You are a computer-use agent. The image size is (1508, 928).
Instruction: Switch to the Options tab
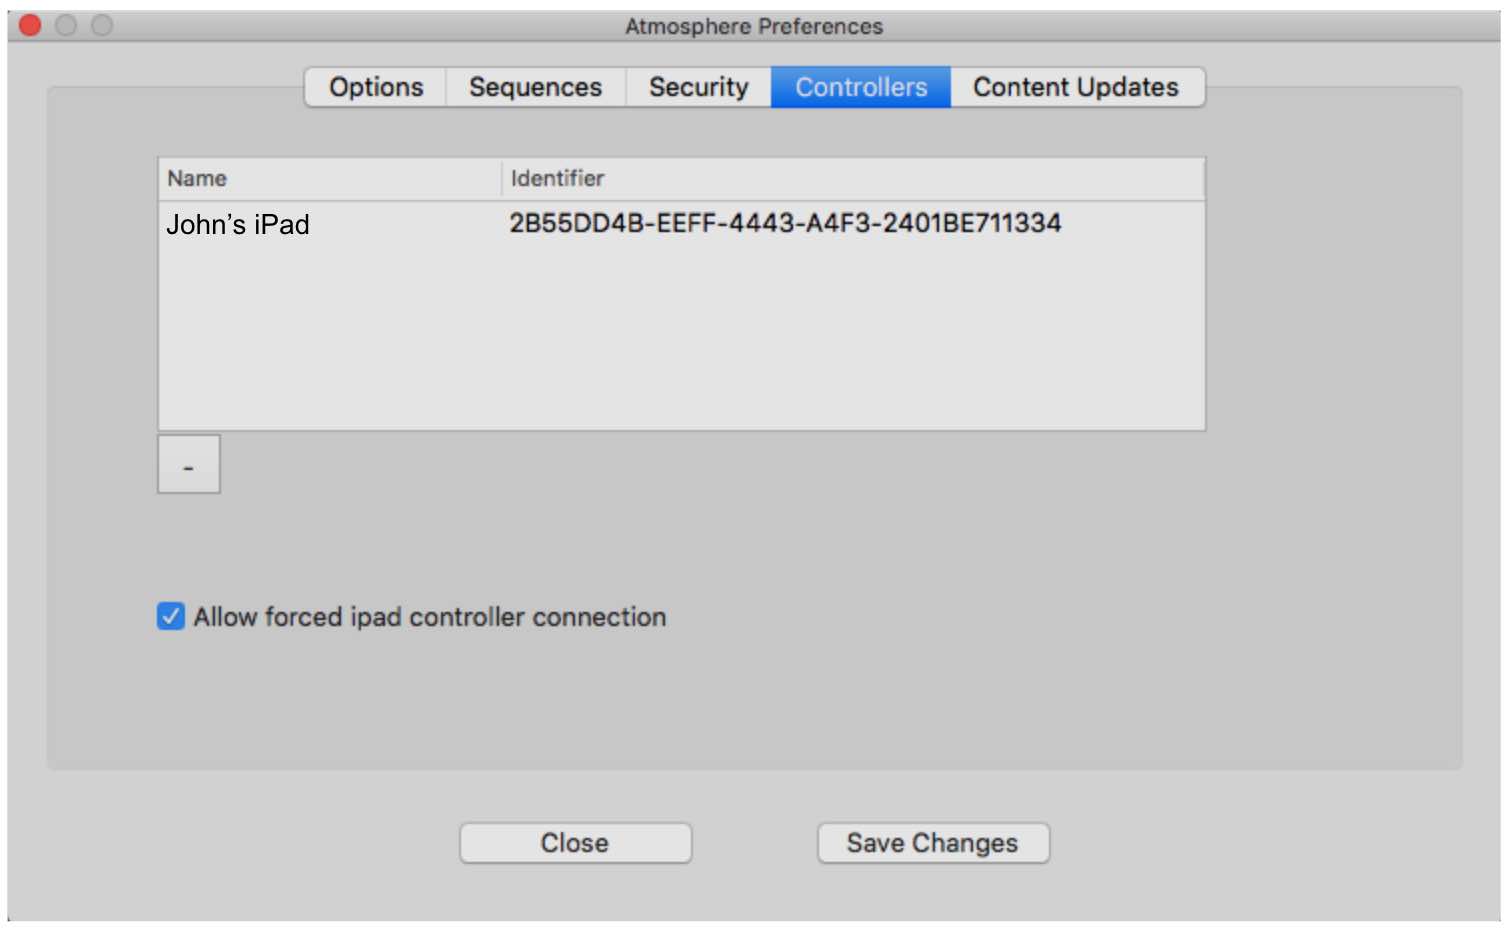coord(376,88)
